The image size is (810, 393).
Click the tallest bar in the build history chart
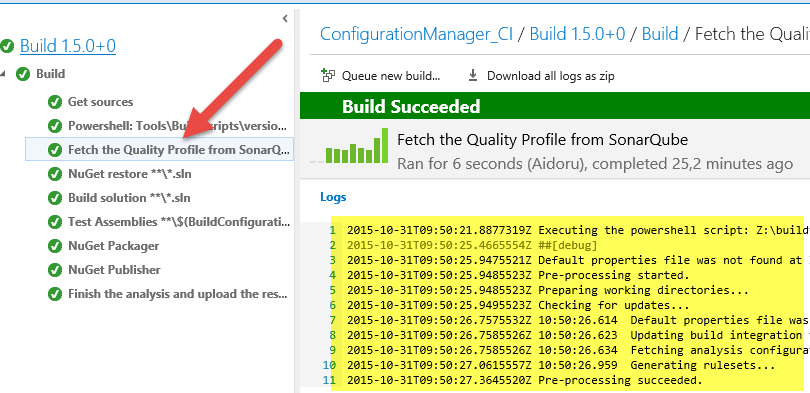click(x=384, y=145)
